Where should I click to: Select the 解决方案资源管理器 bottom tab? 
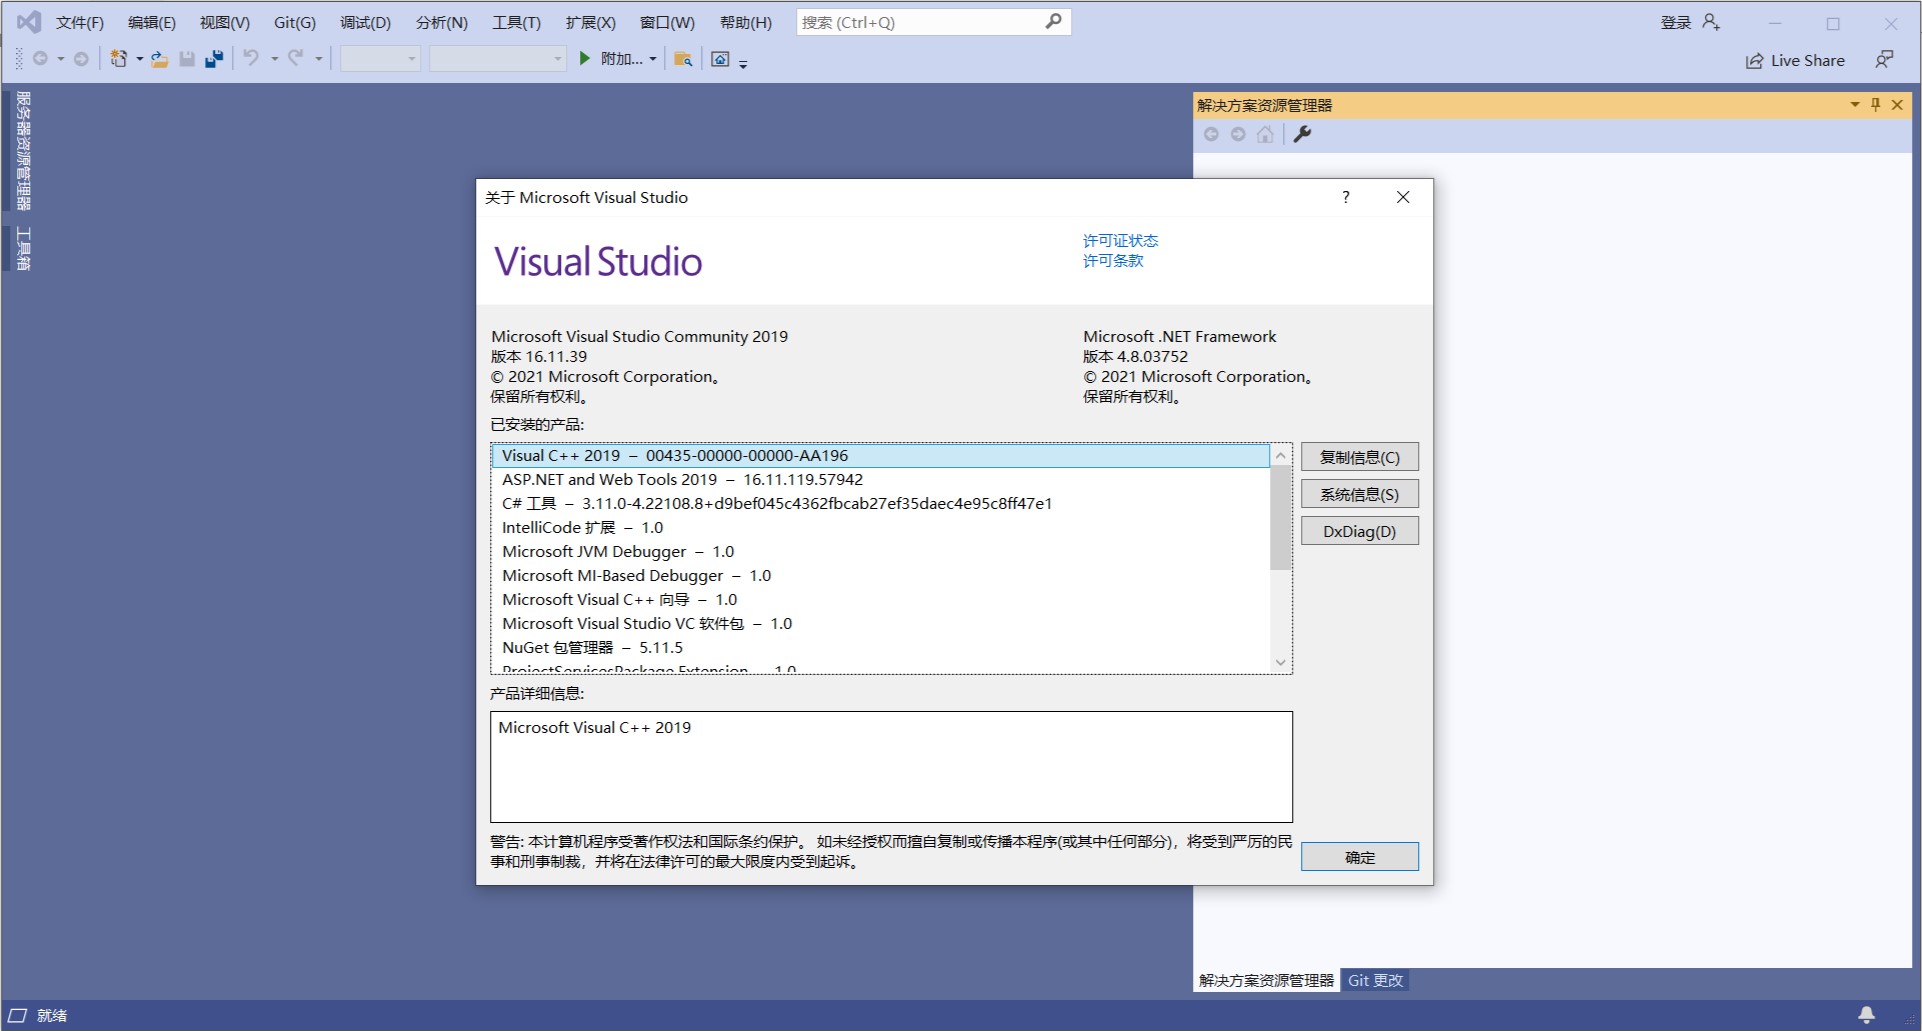coord(1266,980)
